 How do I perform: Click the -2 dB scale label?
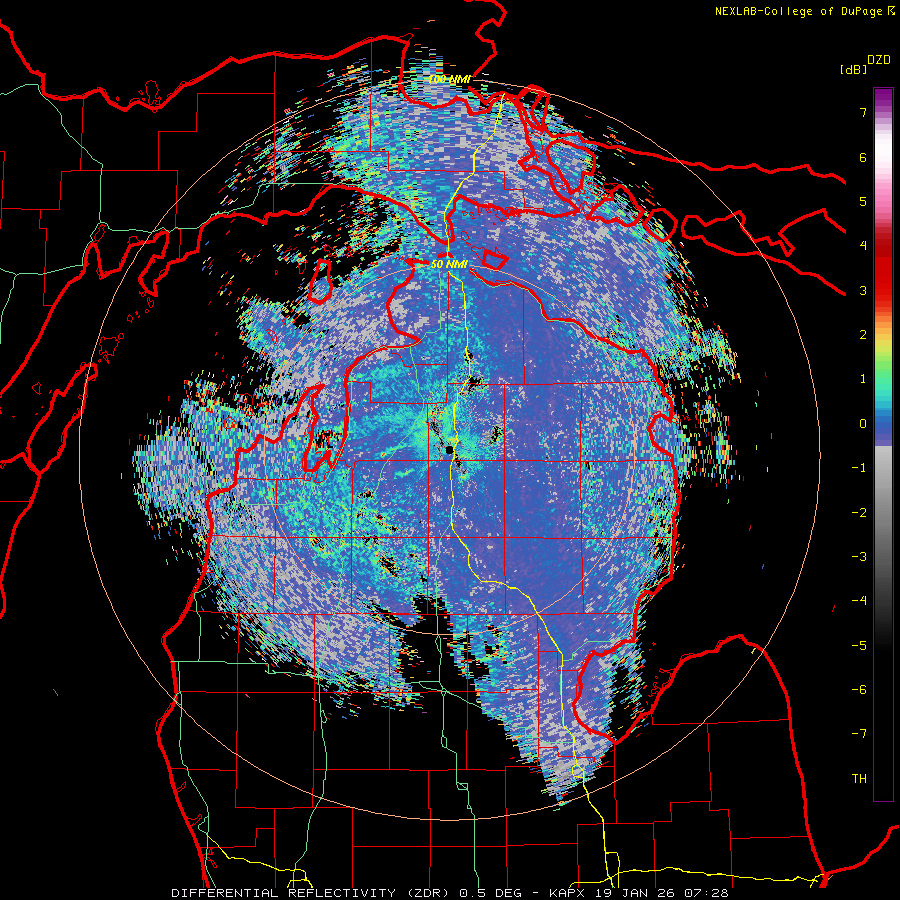[859, 512]
